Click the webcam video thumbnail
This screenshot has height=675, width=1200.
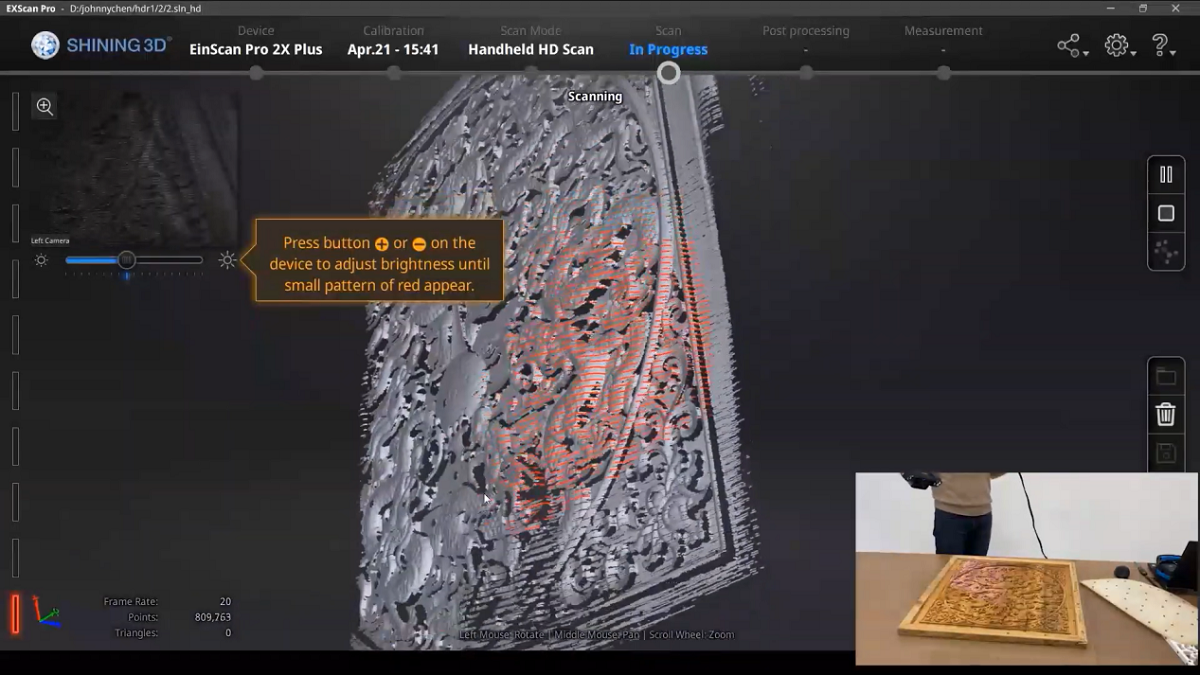(x=1026, y=568)
